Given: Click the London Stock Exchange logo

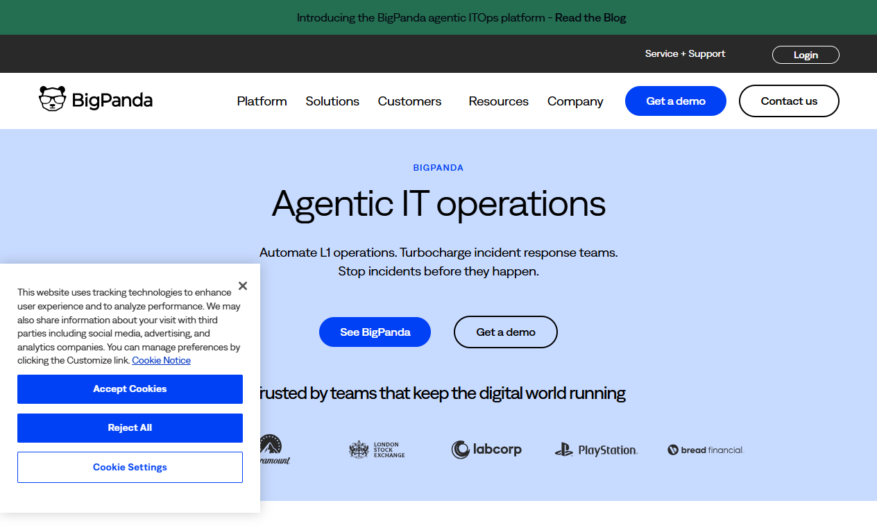Looking at the screenshot, I should pos(377,449).
